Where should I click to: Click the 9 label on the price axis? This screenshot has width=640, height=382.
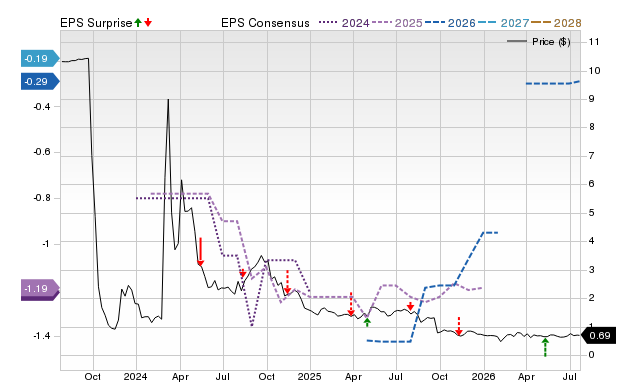[x=591, y=99]
